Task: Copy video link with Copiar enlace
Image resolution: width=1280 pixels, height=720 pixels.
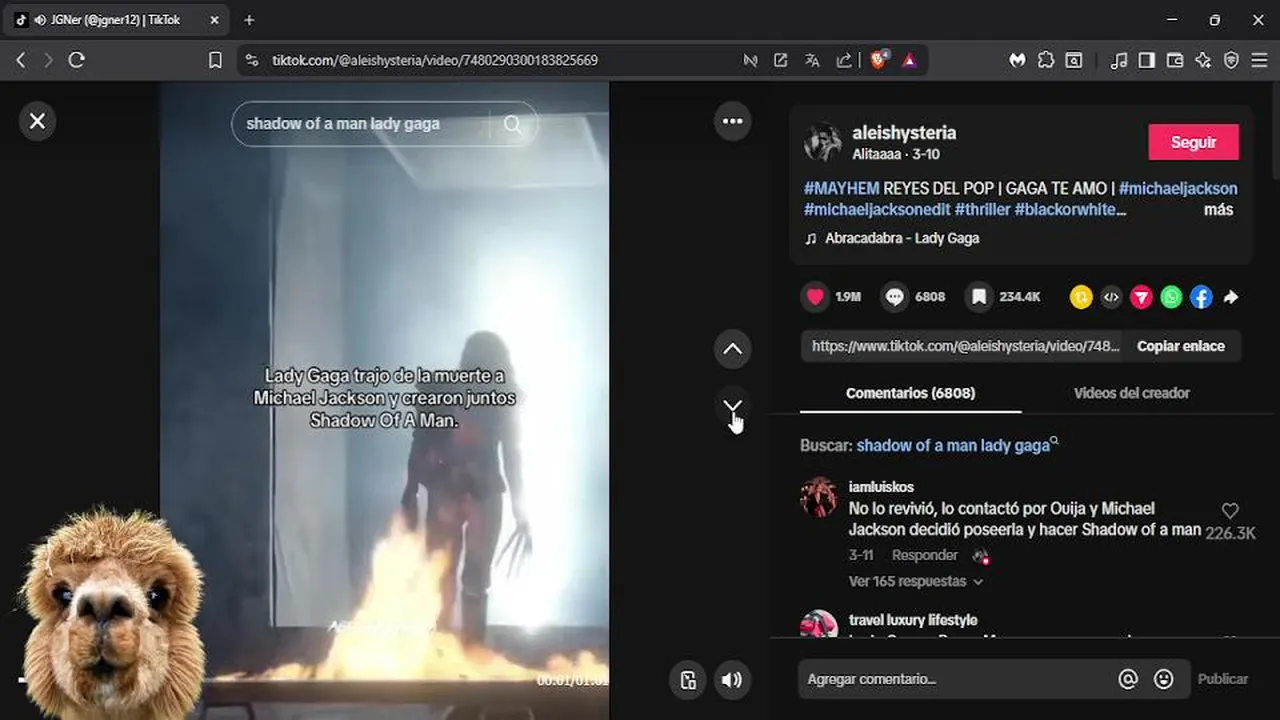Action: click(x=1180, y=346)
